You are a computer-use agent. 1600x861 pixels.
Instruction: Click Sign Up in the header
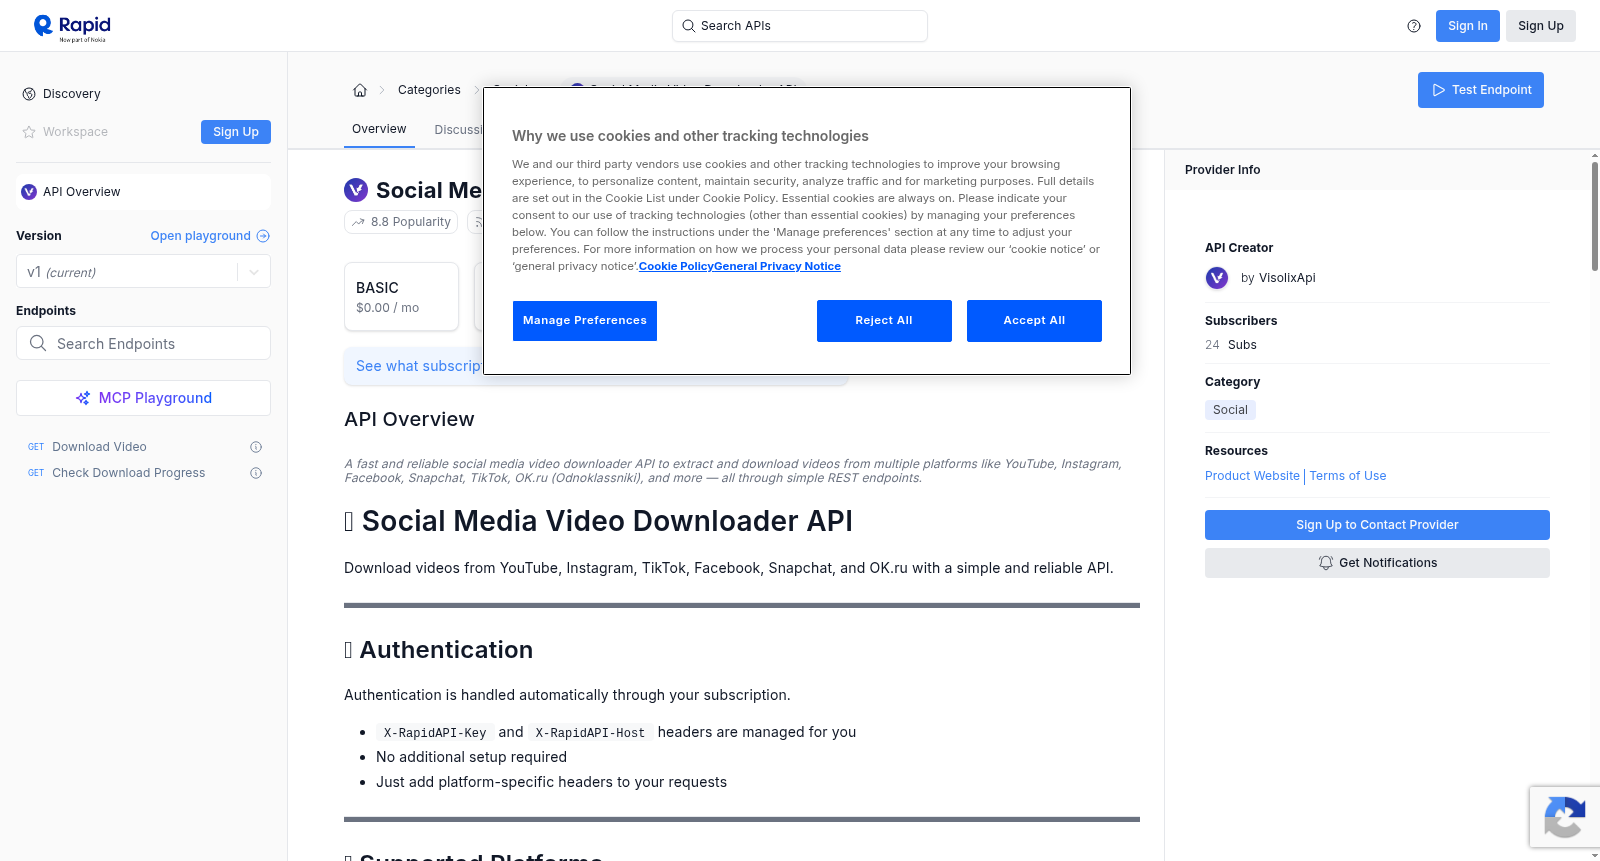[1541, 26]
